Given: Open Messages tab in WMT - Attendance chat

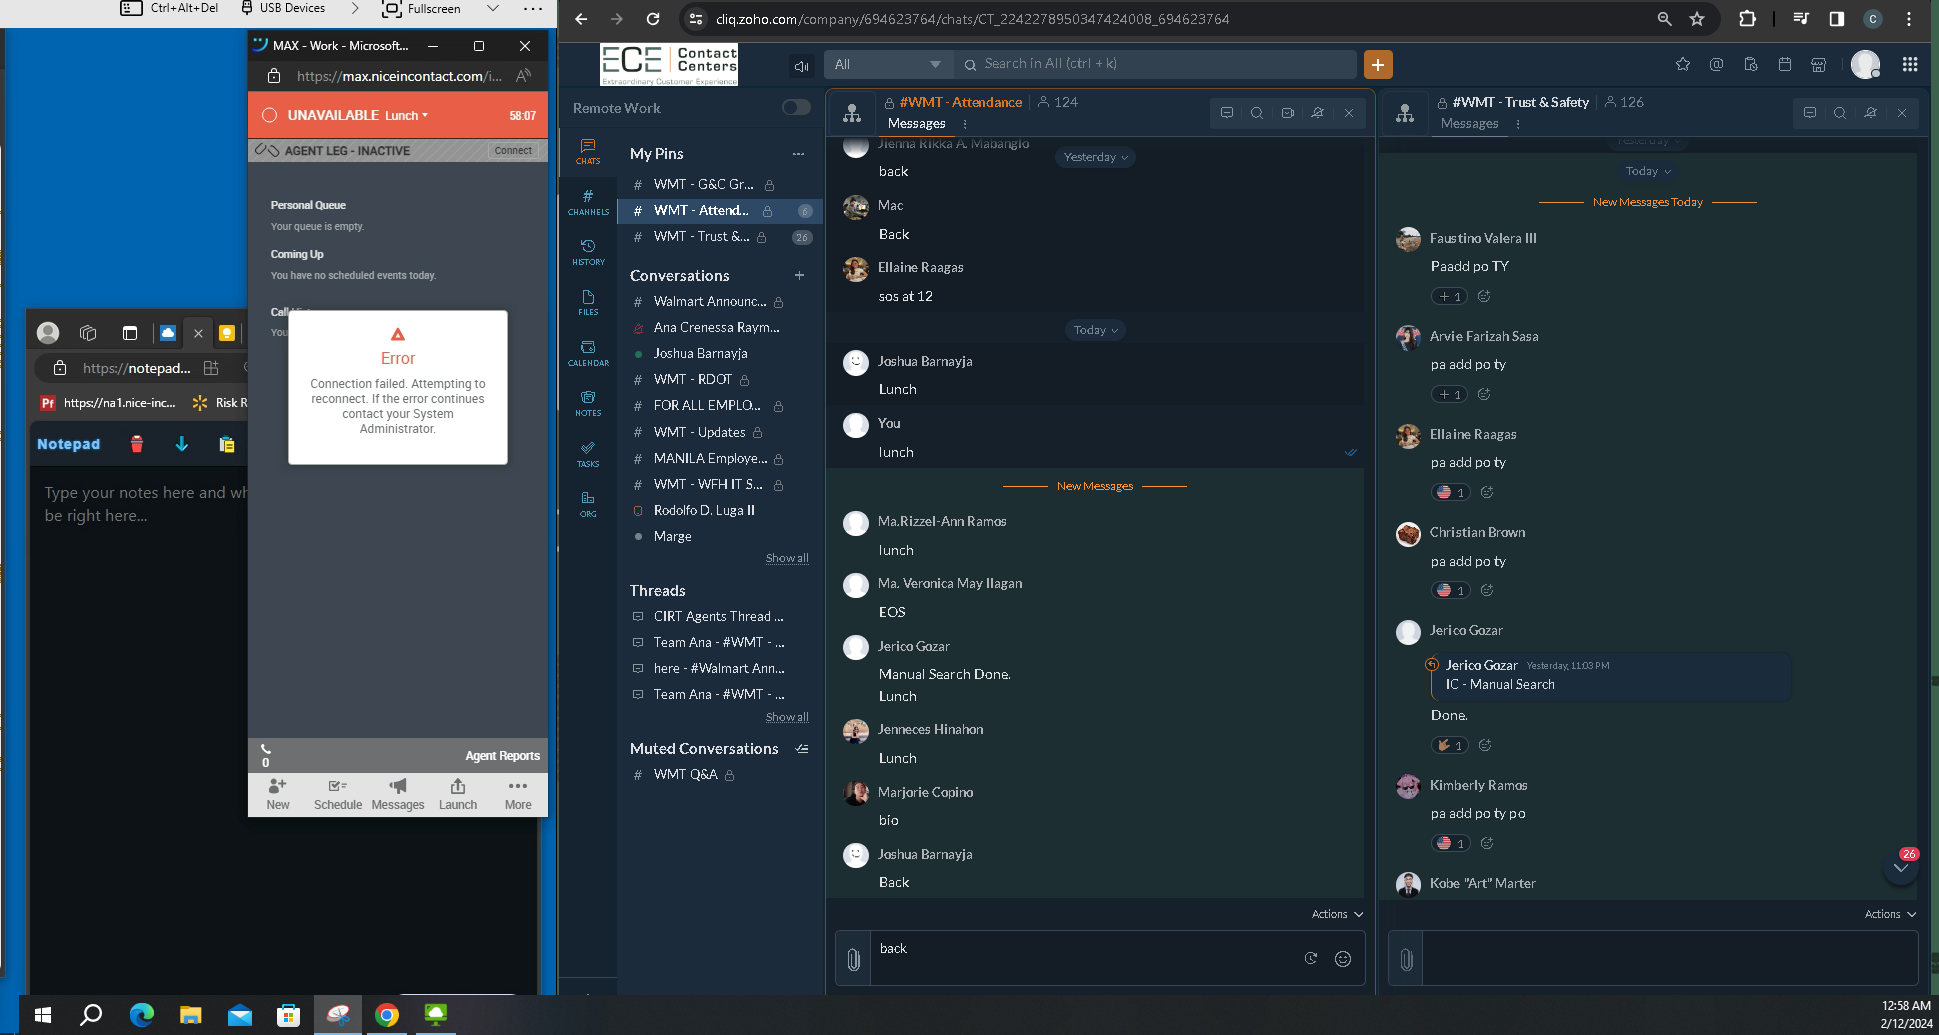Looking at the screenshot, I should click(x=916, y=123).
